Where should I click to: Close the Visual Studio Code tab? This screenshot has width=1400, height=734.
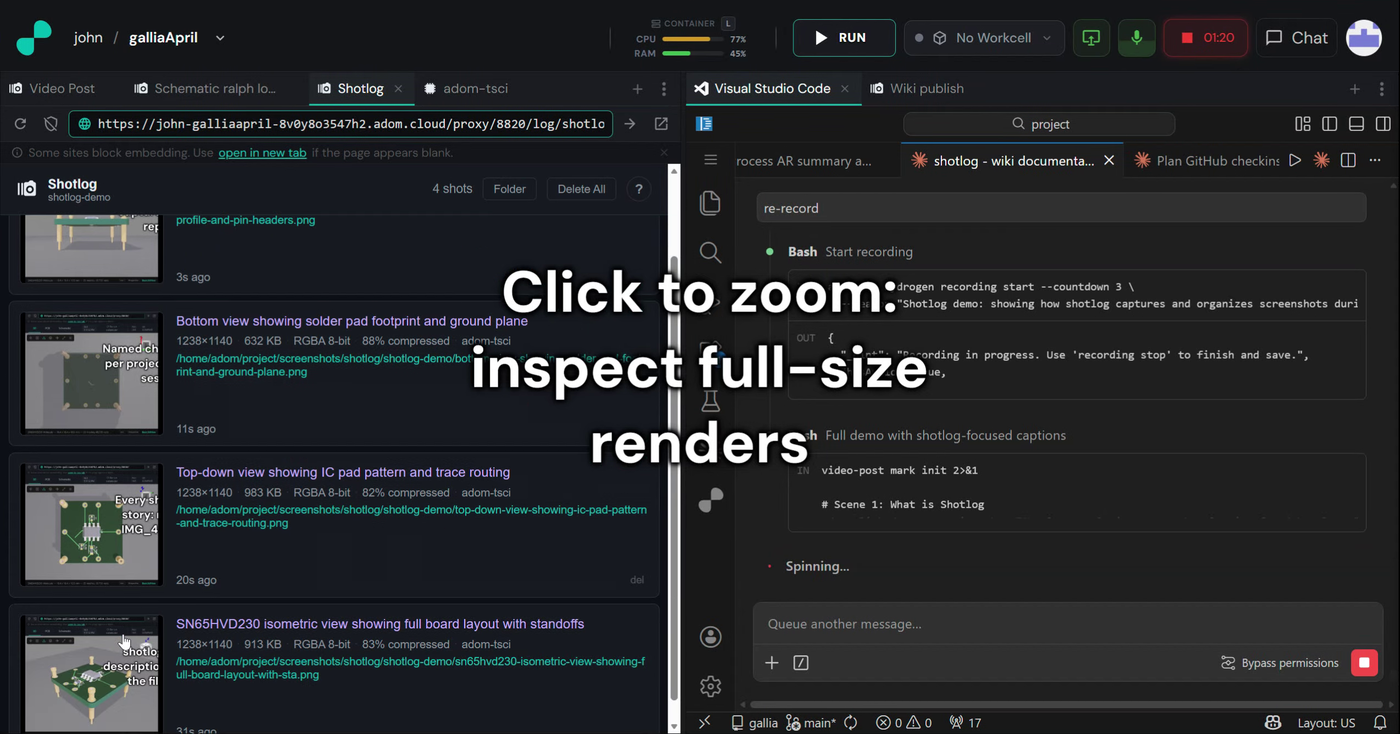[x=845, y=89]
